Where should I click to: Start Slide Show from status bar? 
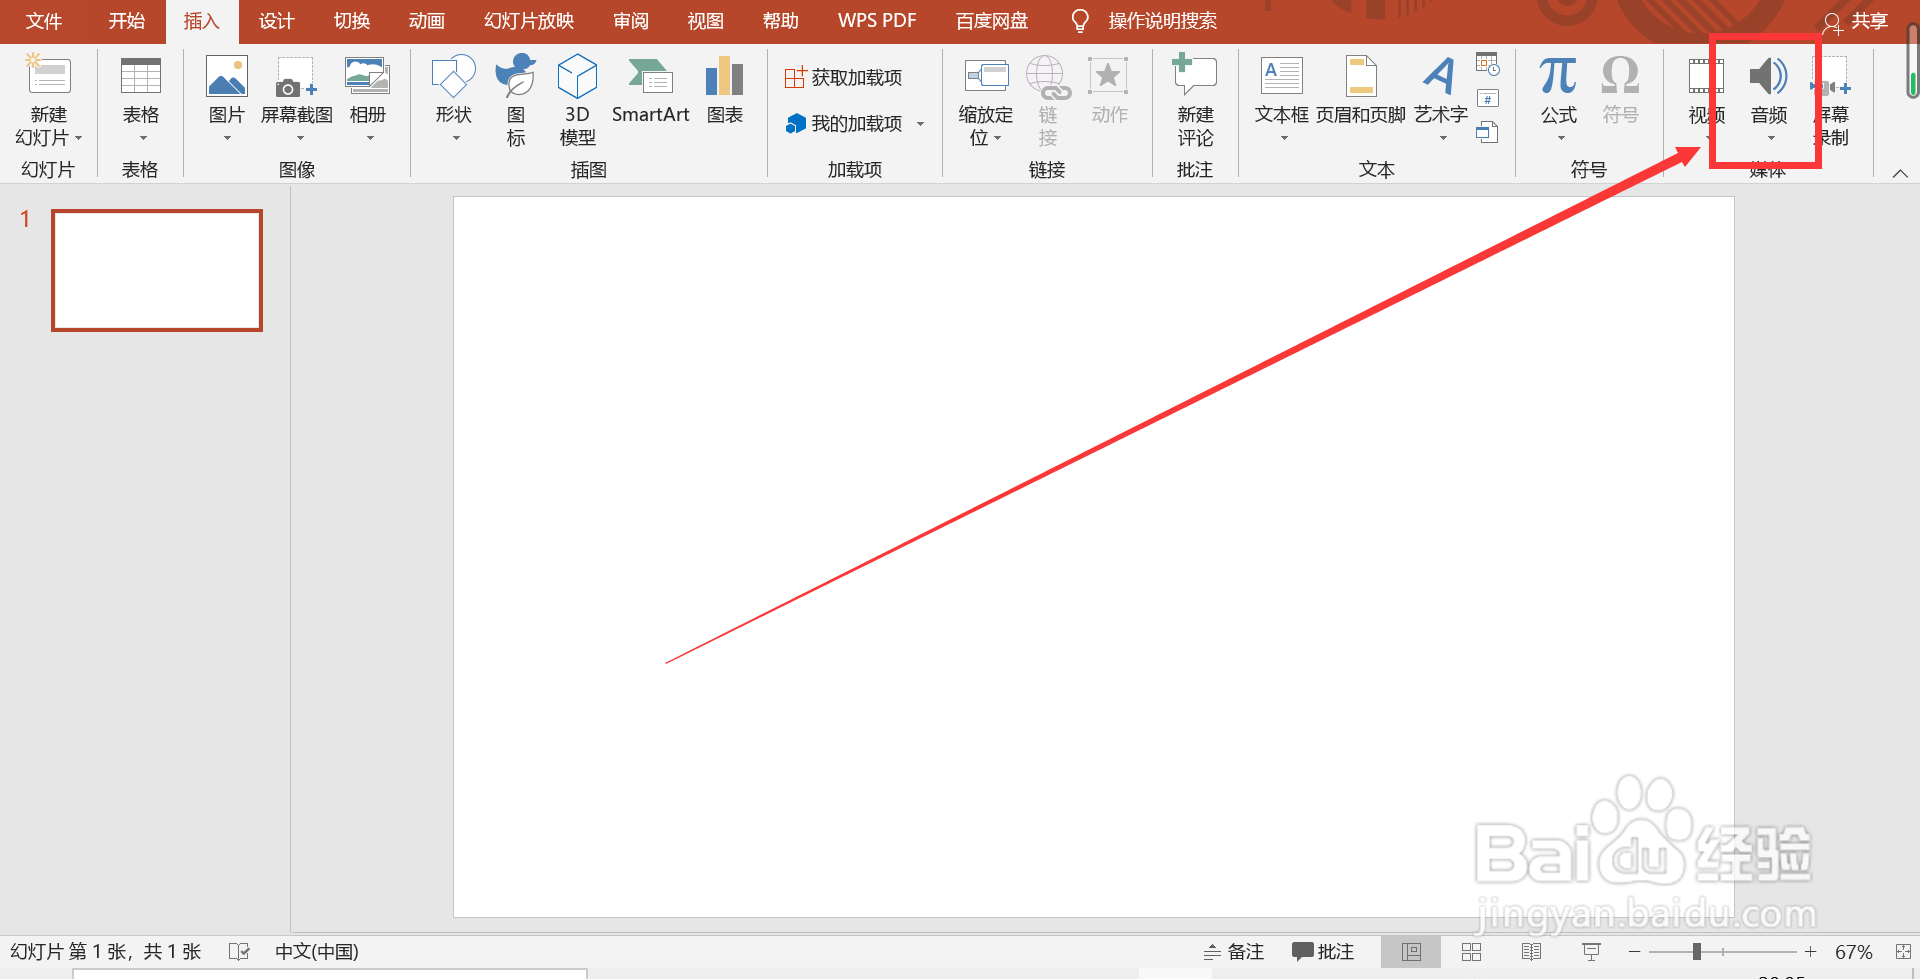1591,952
